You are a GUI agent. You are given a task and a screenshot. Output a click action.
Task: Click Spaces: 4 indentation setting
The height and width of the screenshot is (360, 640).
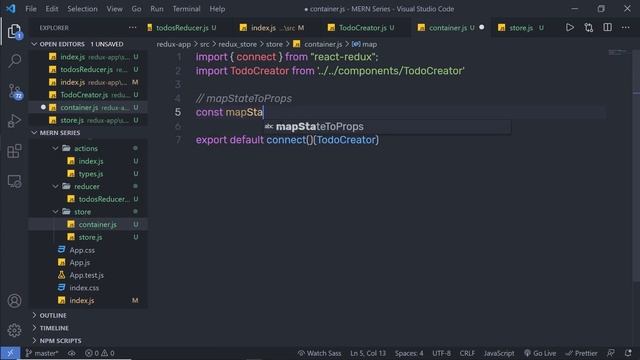pyautogui.click(x=409, y=353)
